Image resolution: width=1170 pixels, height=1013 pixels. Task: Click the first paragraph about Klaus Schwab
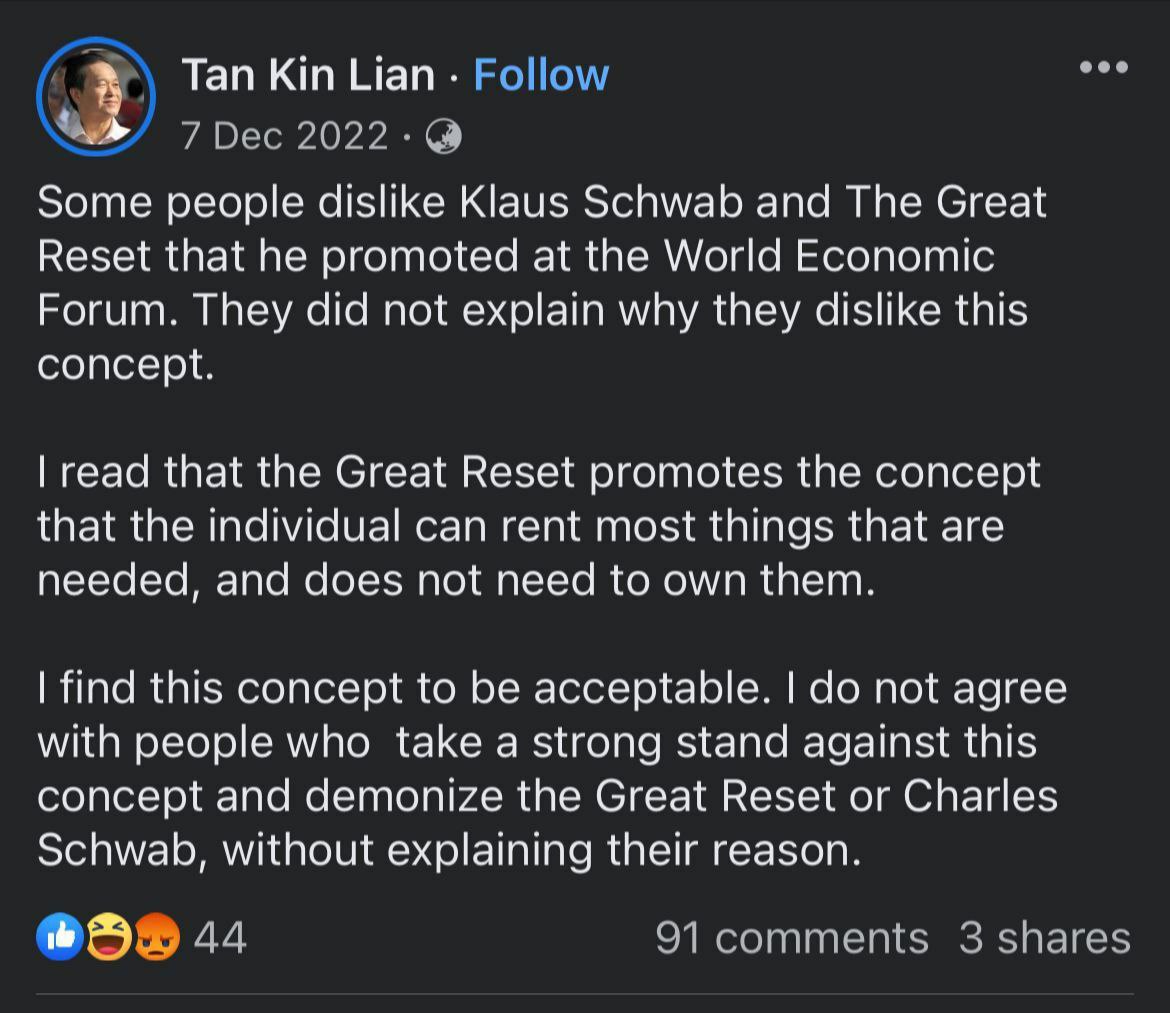(x=540, y=283)
